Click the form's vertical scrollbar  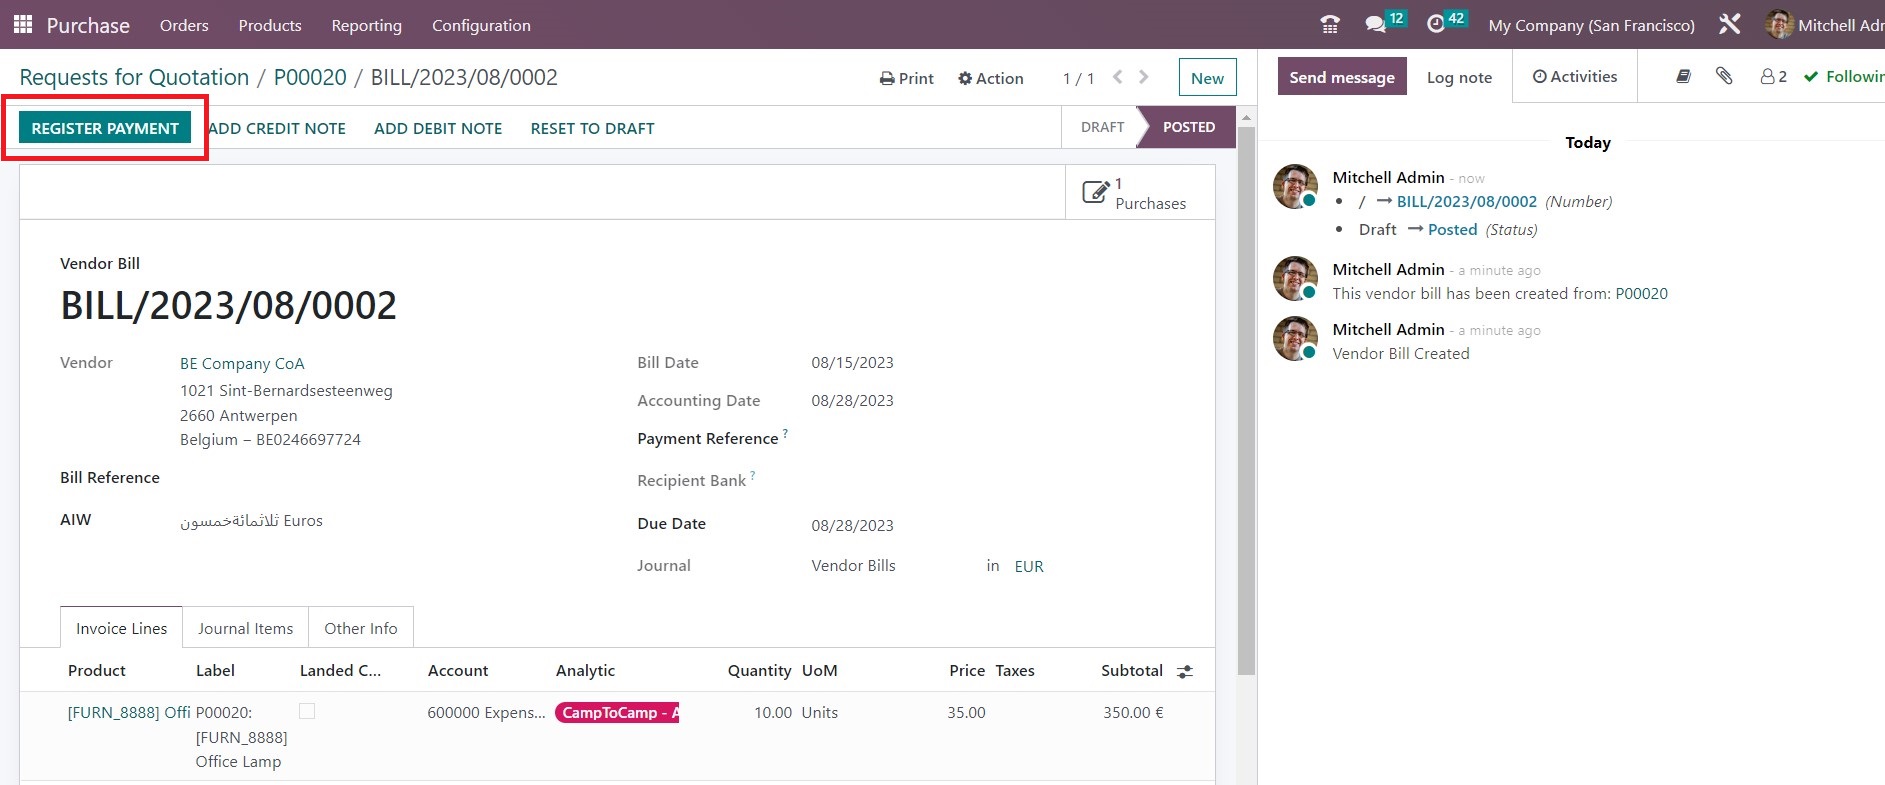[1246, 400]
